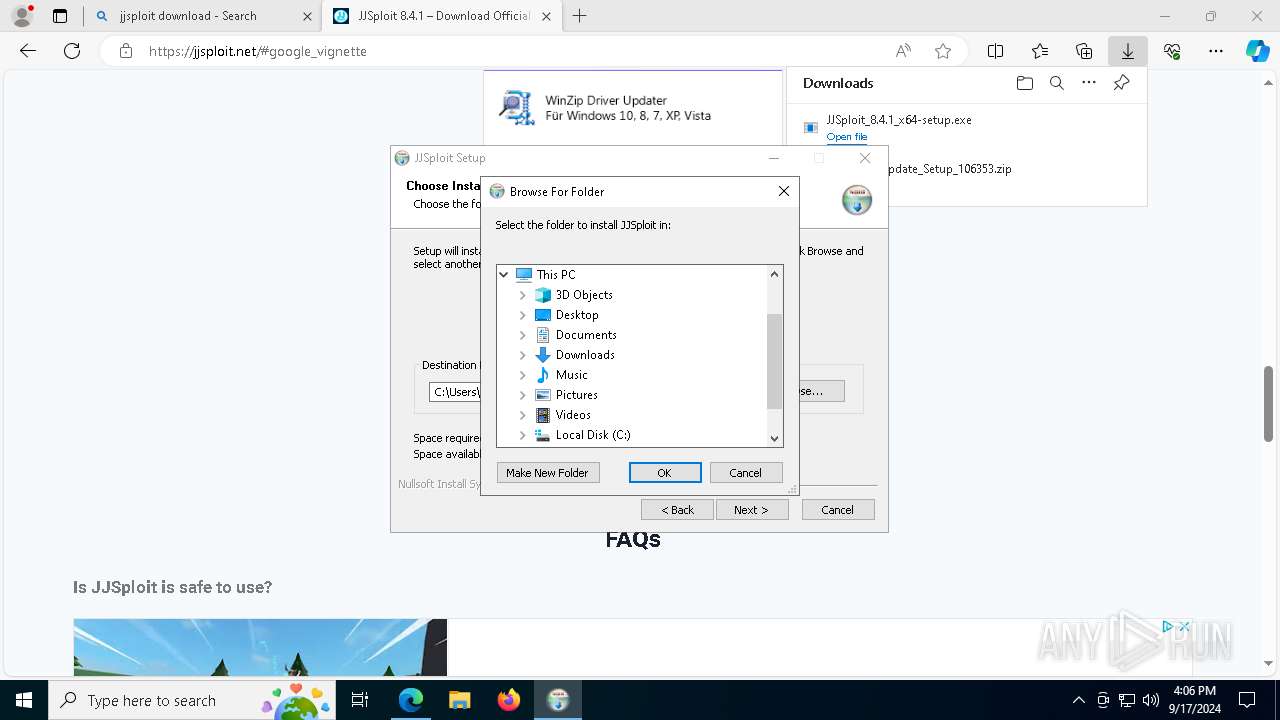This screenshot has width=1280, height=720.
Task: View site information via the padlock icon
Action: (x=125, y=51)
